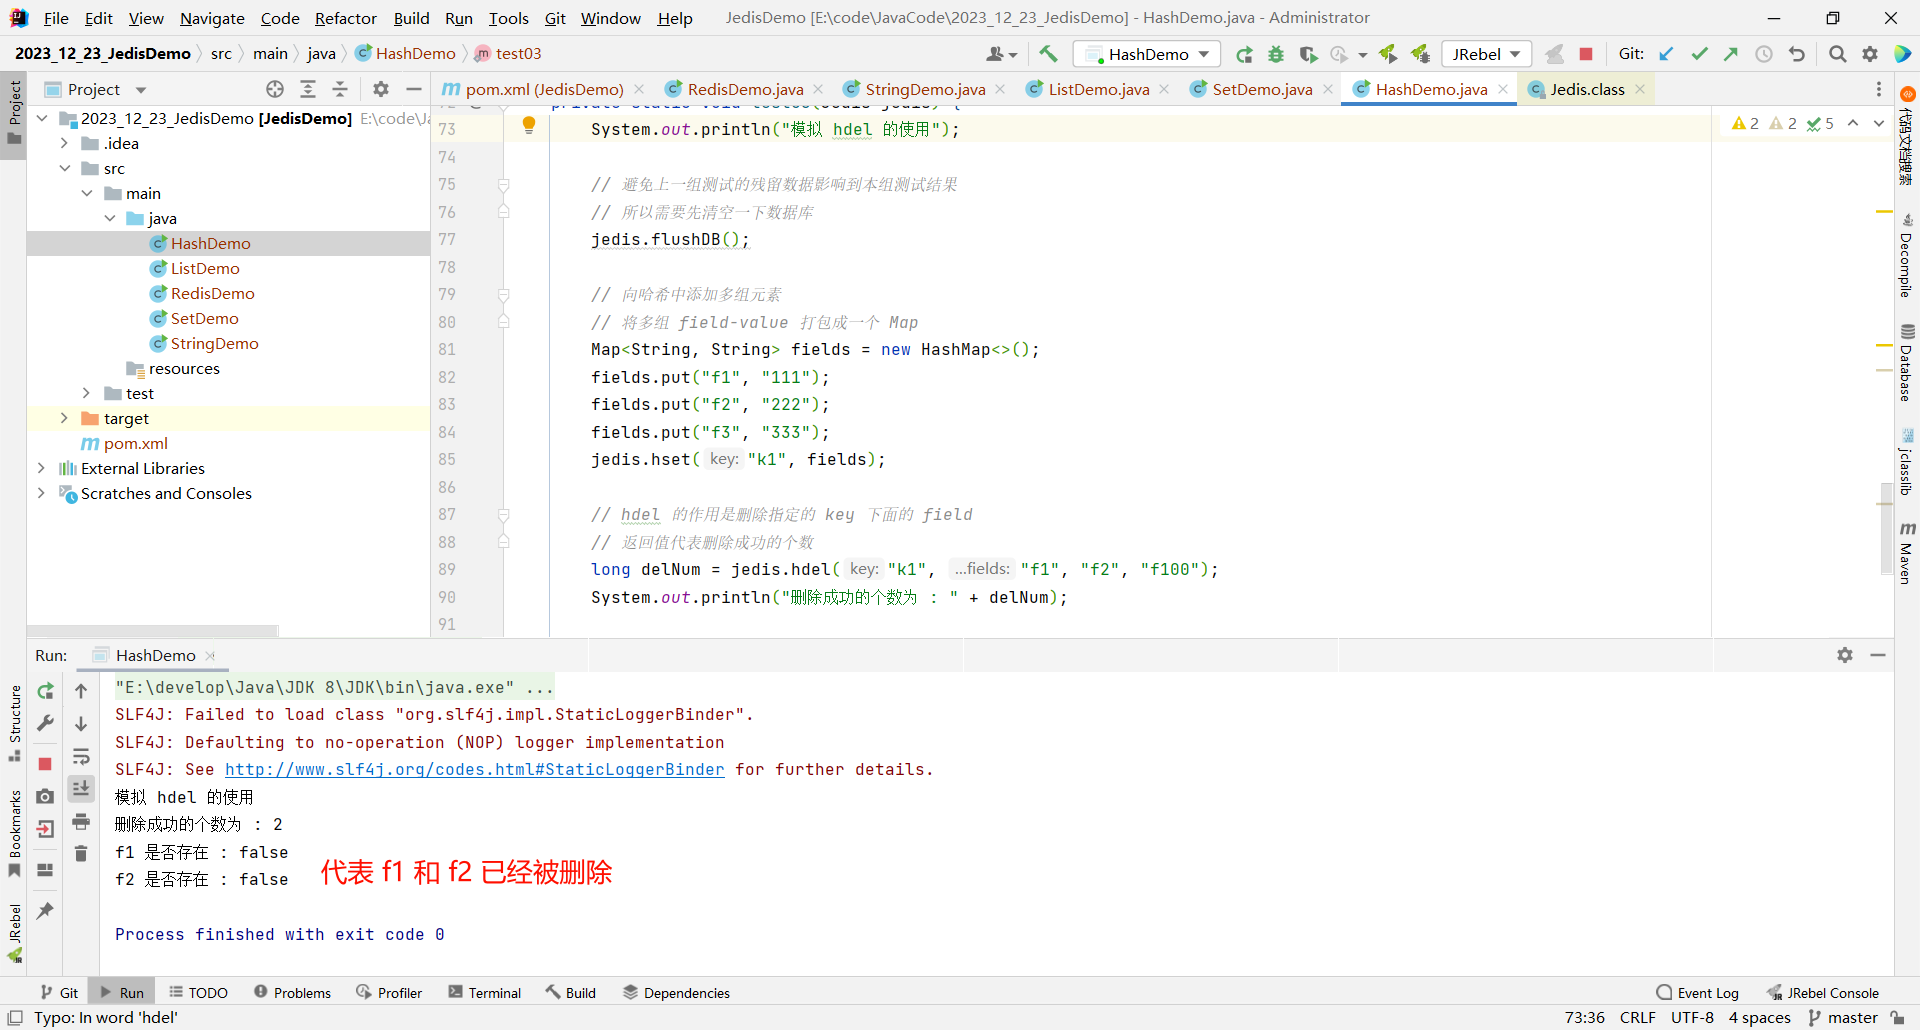The width and height of the screenshot is (1920, 1030).
Task: Open Search Everywhere magnifier
Action: click(1837, 54)
